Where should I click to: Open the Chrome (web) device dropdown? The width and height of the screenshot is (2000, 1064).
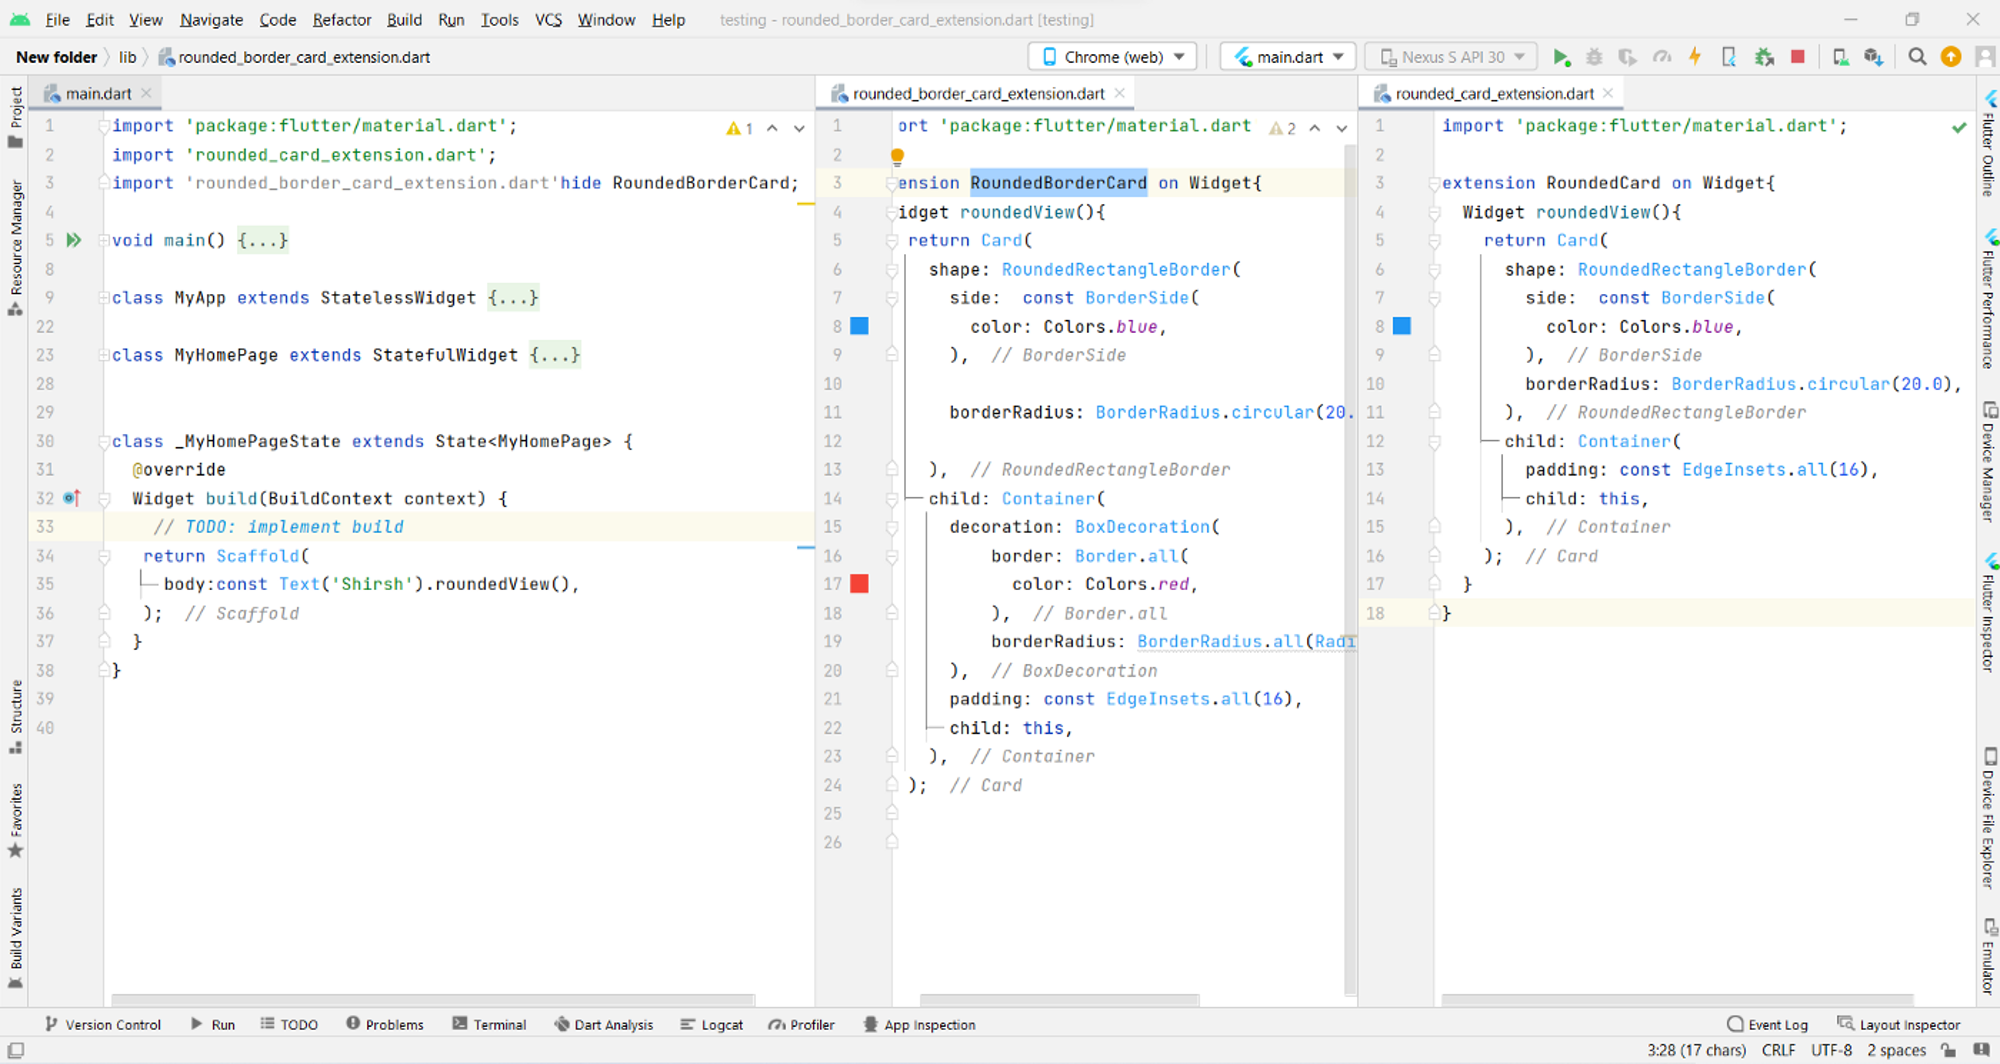pos(1113,57)
